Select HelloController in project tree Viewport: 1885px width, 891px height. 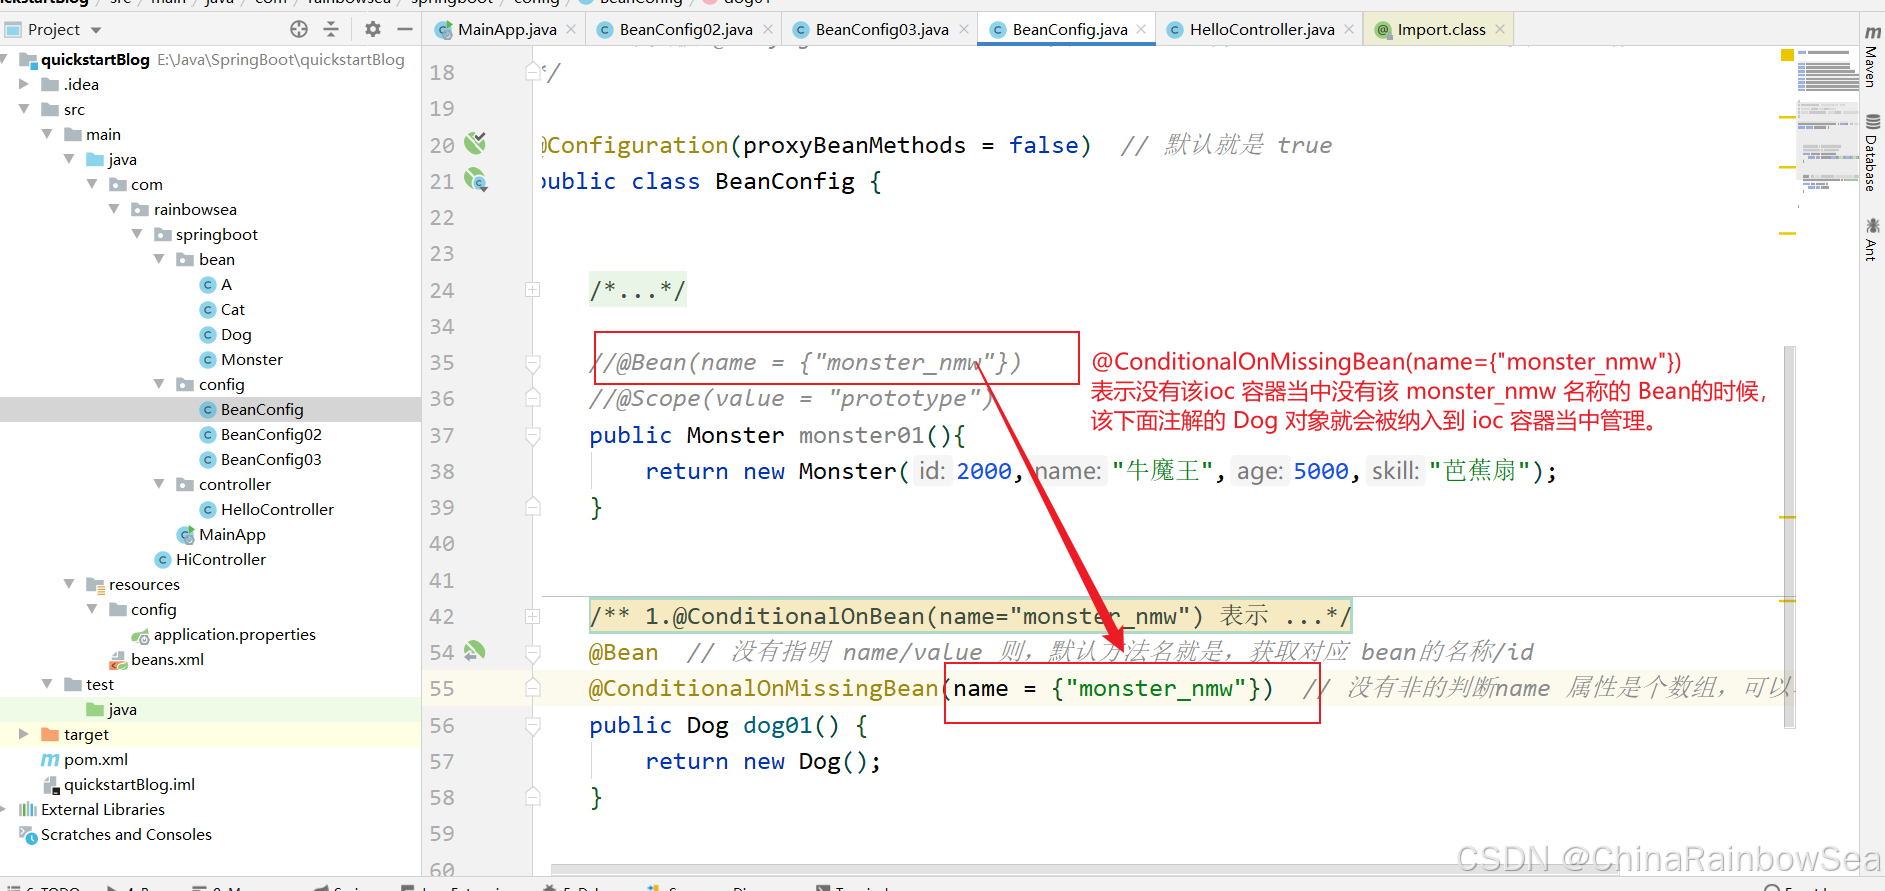tap(267, 509)
